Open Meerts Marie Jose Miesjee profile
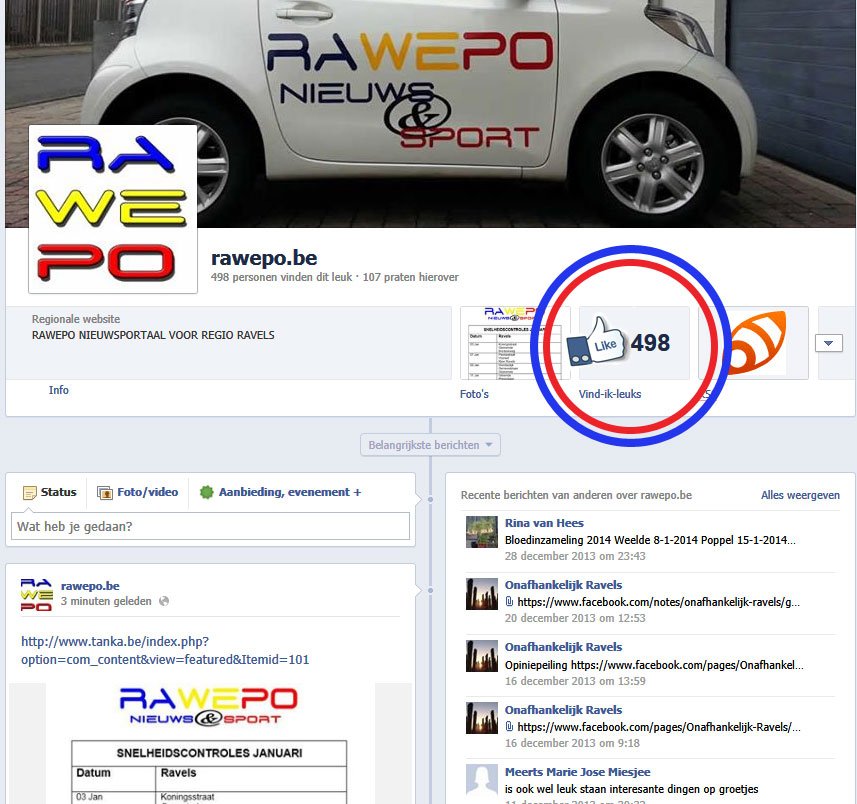This screenshot has width=857, height=804. pyautogui.click(x=578, y=772)
